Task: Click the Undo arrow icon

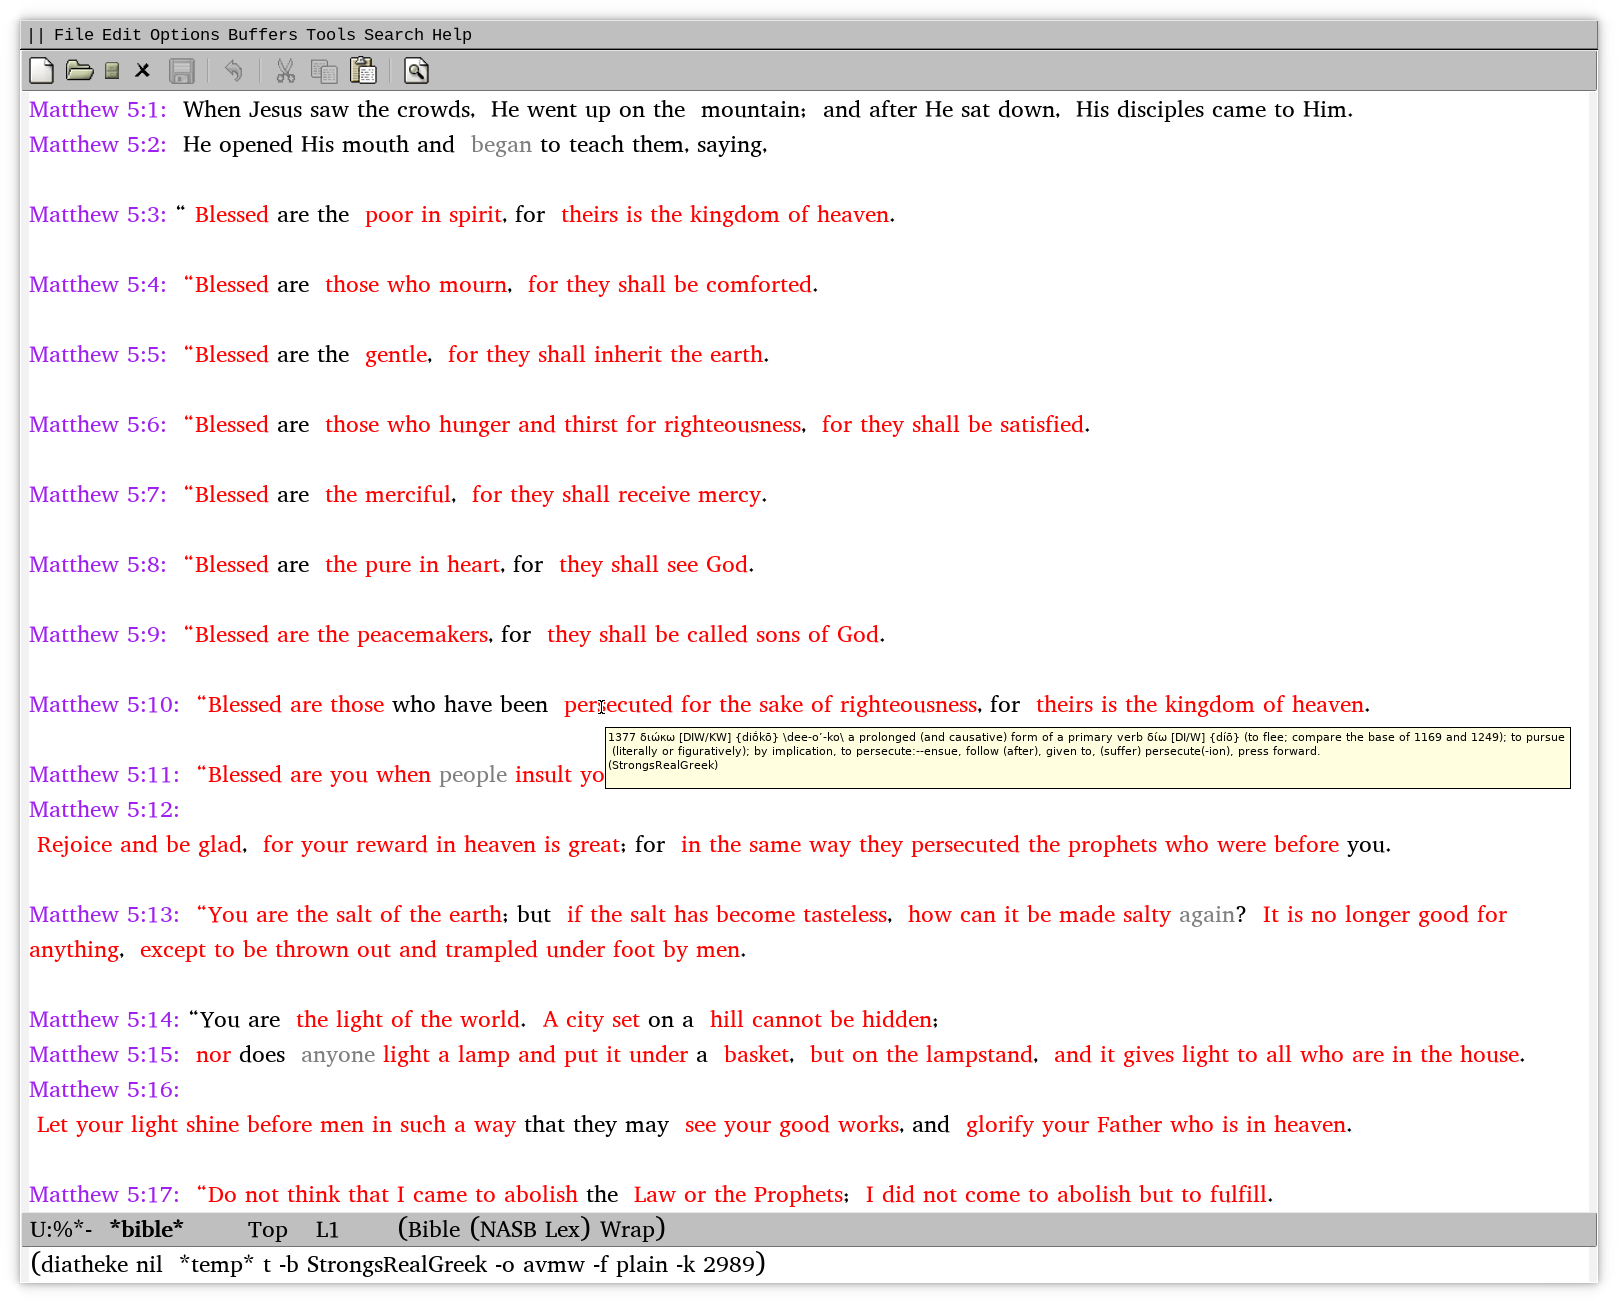Action: 233,71
